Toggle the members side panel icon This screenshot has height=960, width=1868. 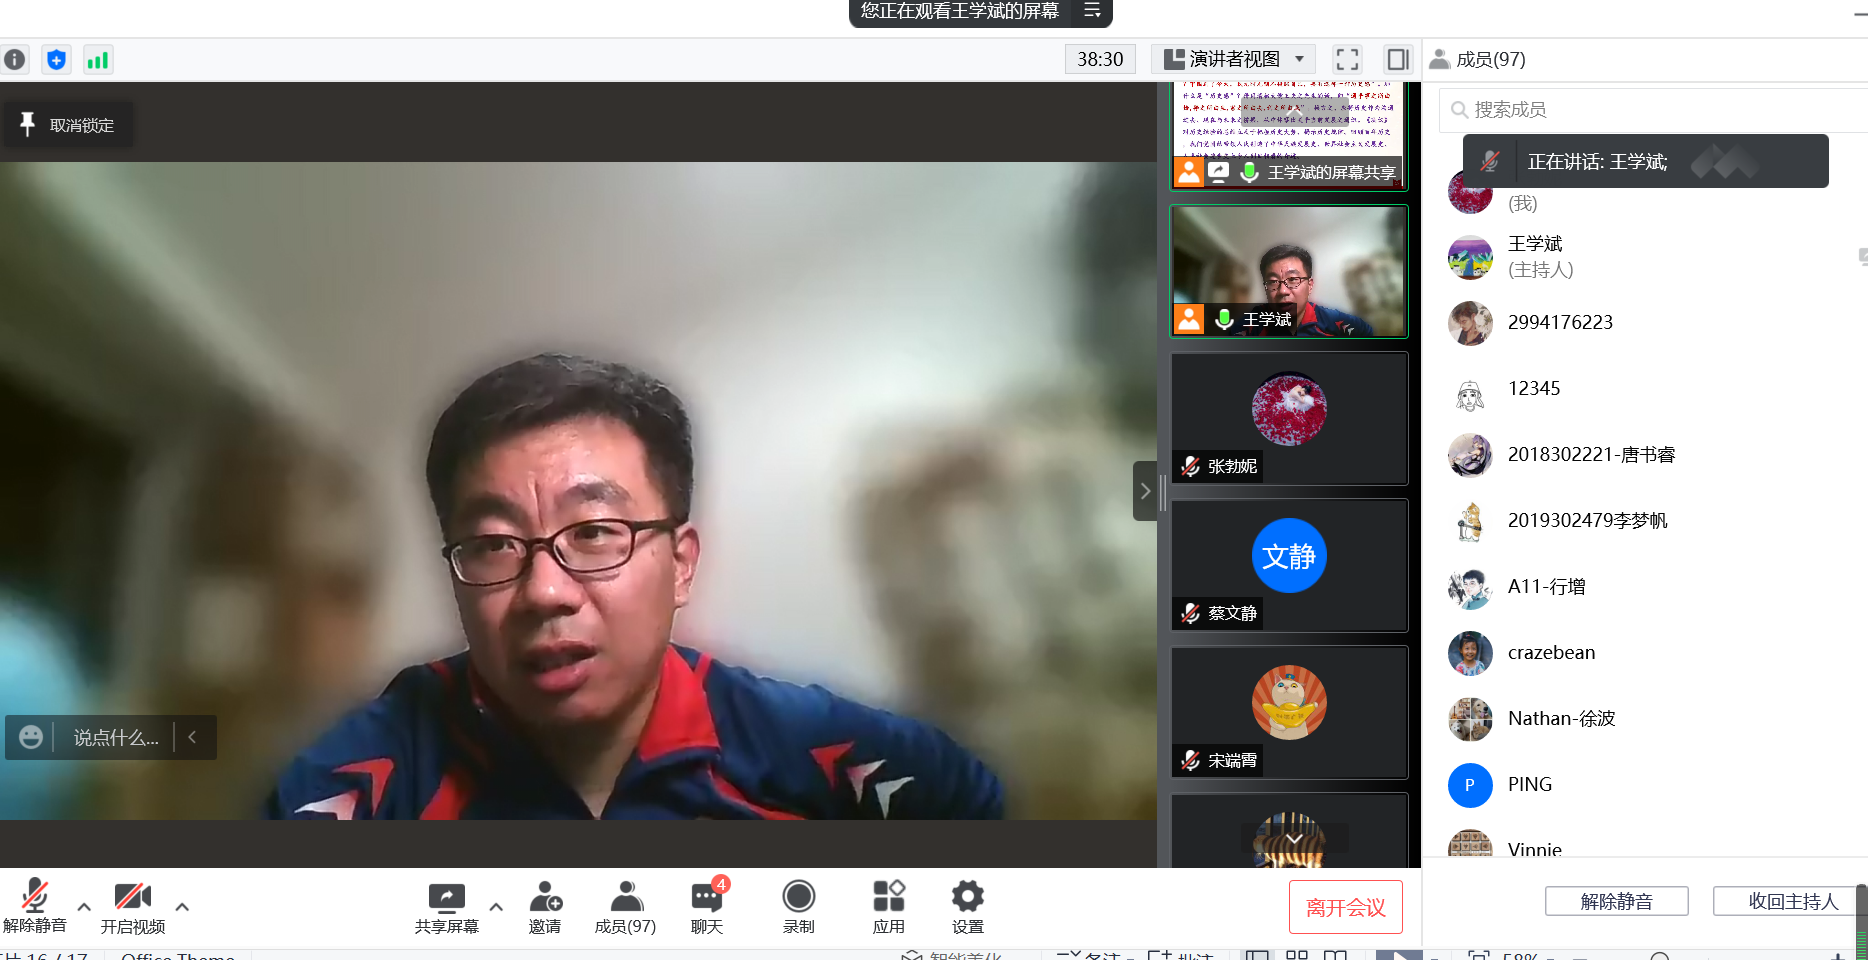pyautogui.click(x=1397, y=60)
